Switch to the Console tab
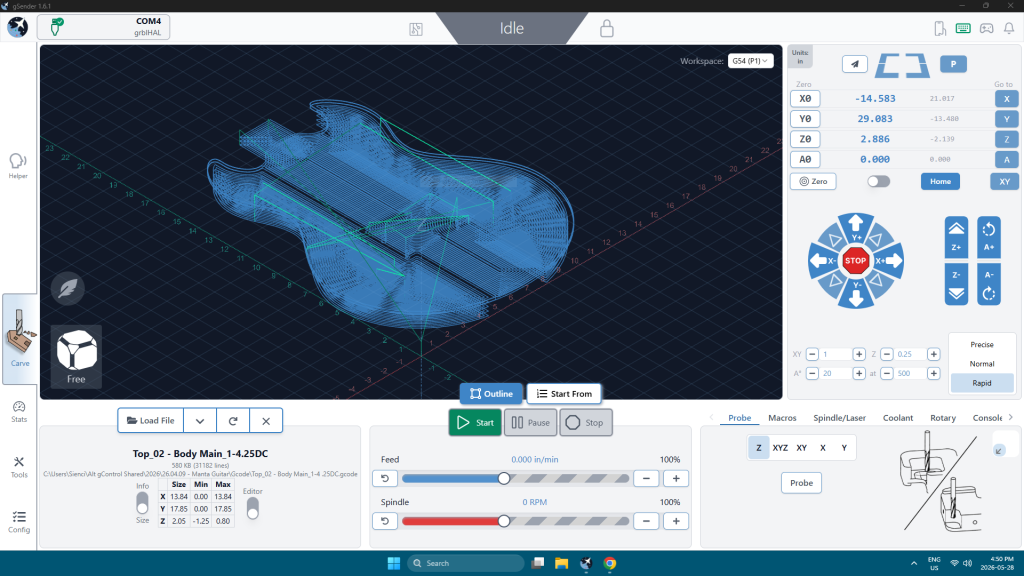This screenshot has width=1024, height=576. (987, 418)
